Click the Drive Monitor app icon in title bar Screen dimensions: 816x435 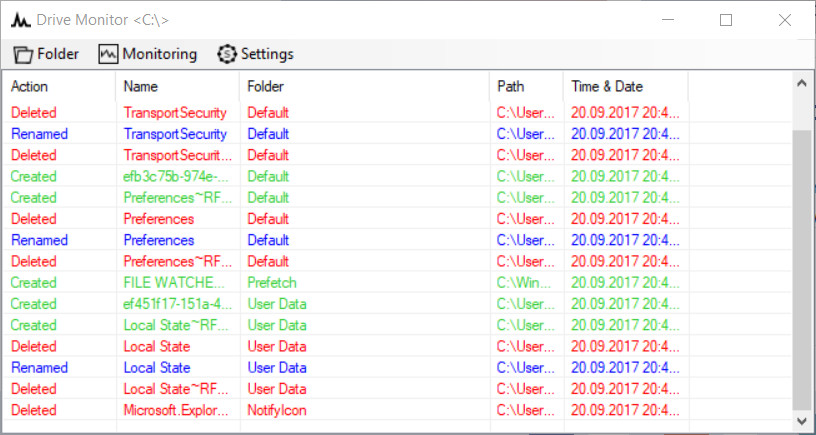click(21, 21)
